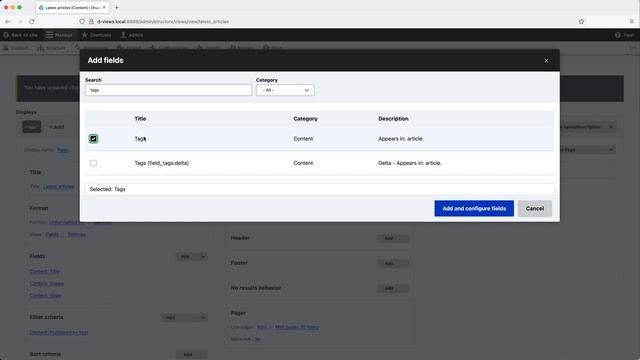Click the Description column header
Viewport: 640px width, 360px height.
[x=393, y=119]
